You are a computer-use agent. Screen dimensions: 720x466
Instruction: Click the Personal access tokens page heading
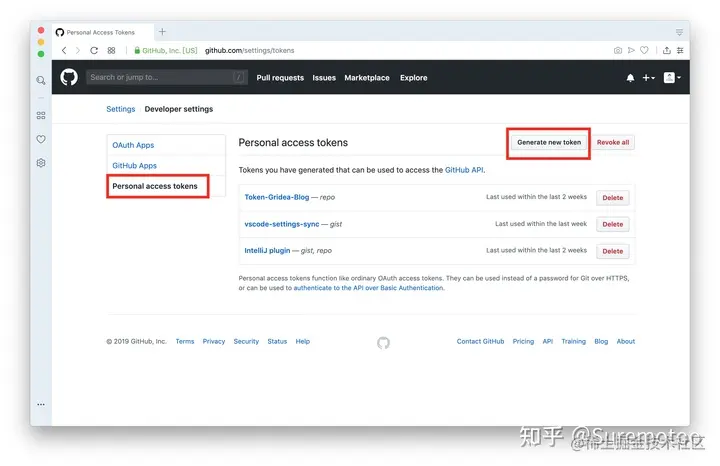[293, 143]
